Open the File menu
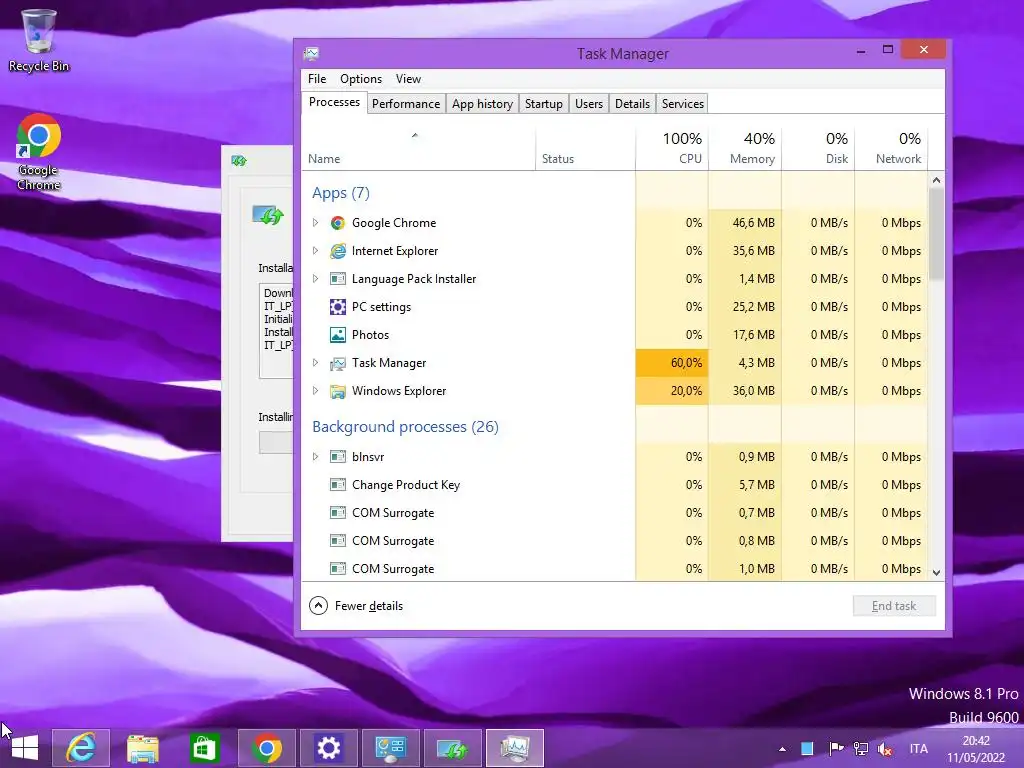The image size is (1024, 768). (x=317, y=79)
